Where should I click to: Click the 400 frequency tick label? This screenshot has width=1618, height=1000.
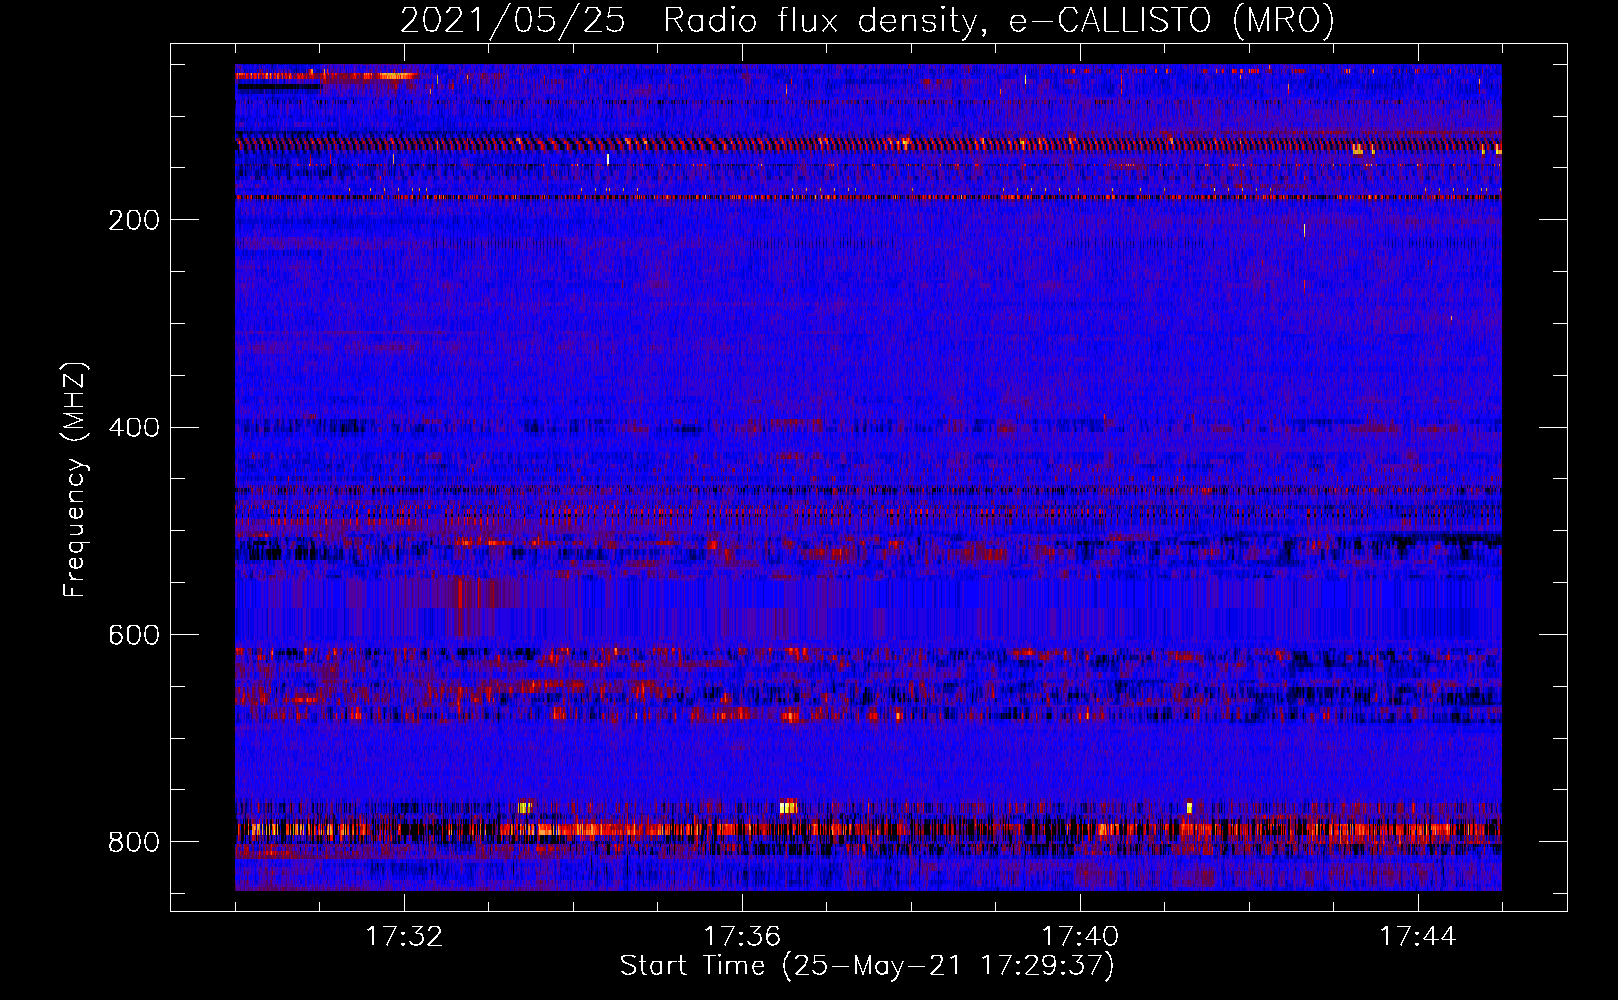tap(134, 428)
